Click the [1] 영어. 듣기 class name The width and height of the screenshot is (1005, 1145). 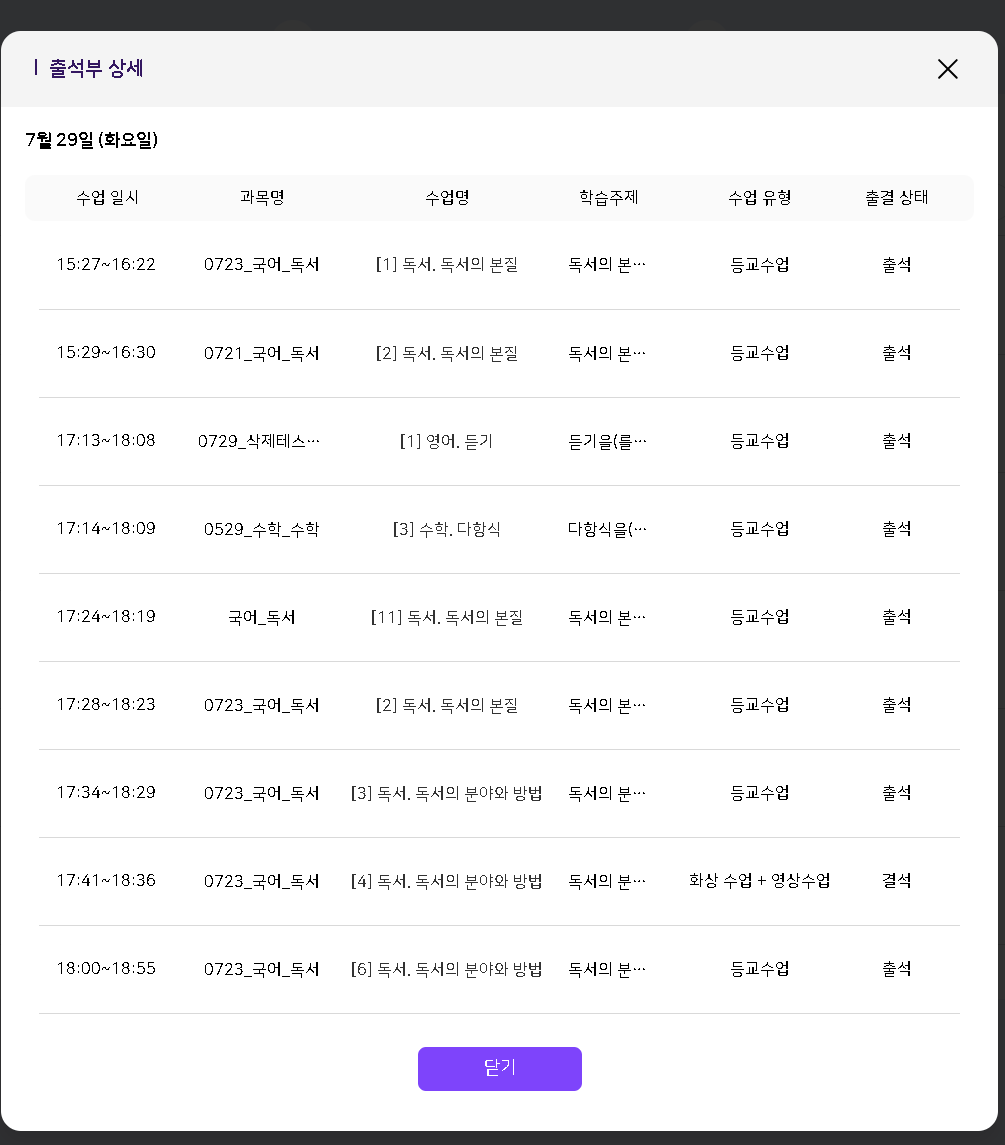(x=446, y=441)
